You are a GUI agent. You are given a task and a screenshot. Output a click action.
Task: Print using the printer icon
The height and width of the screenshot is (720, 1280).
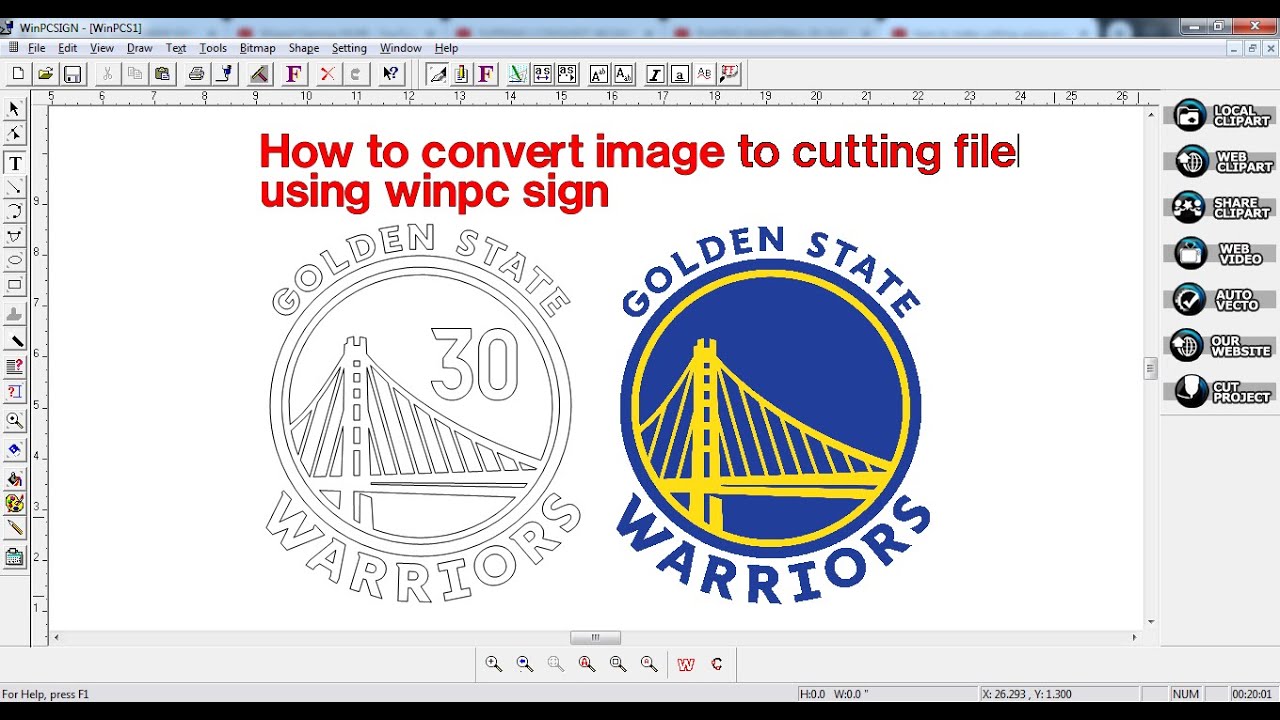click(196, 73)
